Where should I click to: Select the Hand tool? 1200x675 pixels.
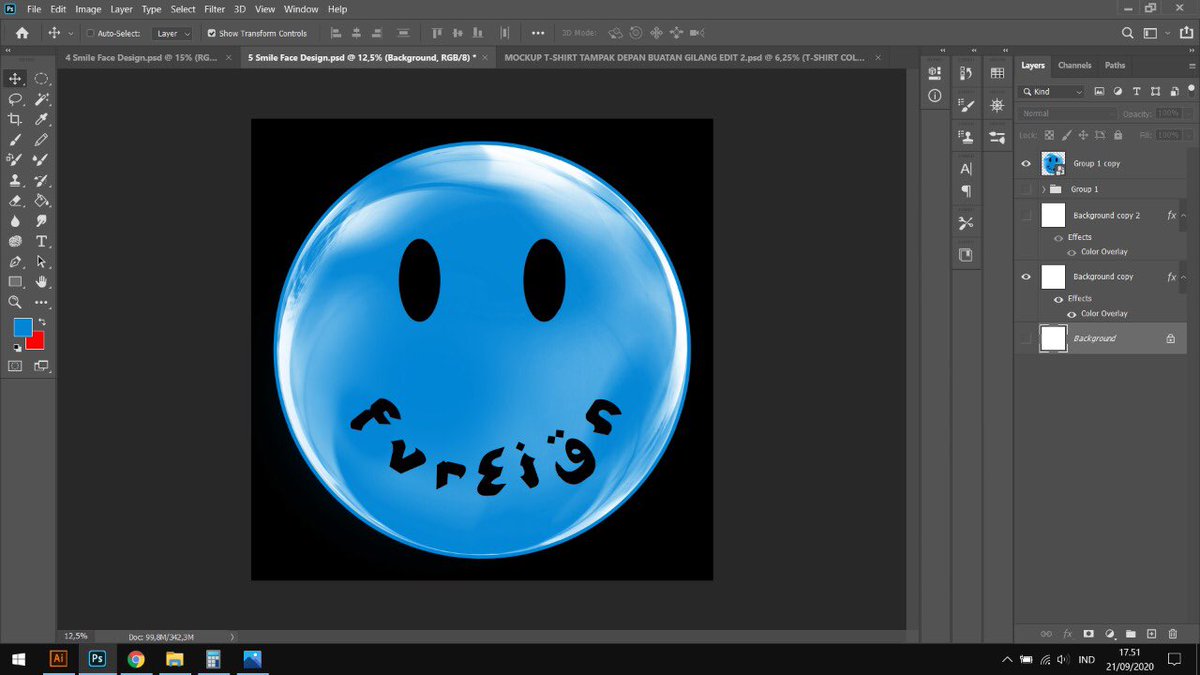42,282
